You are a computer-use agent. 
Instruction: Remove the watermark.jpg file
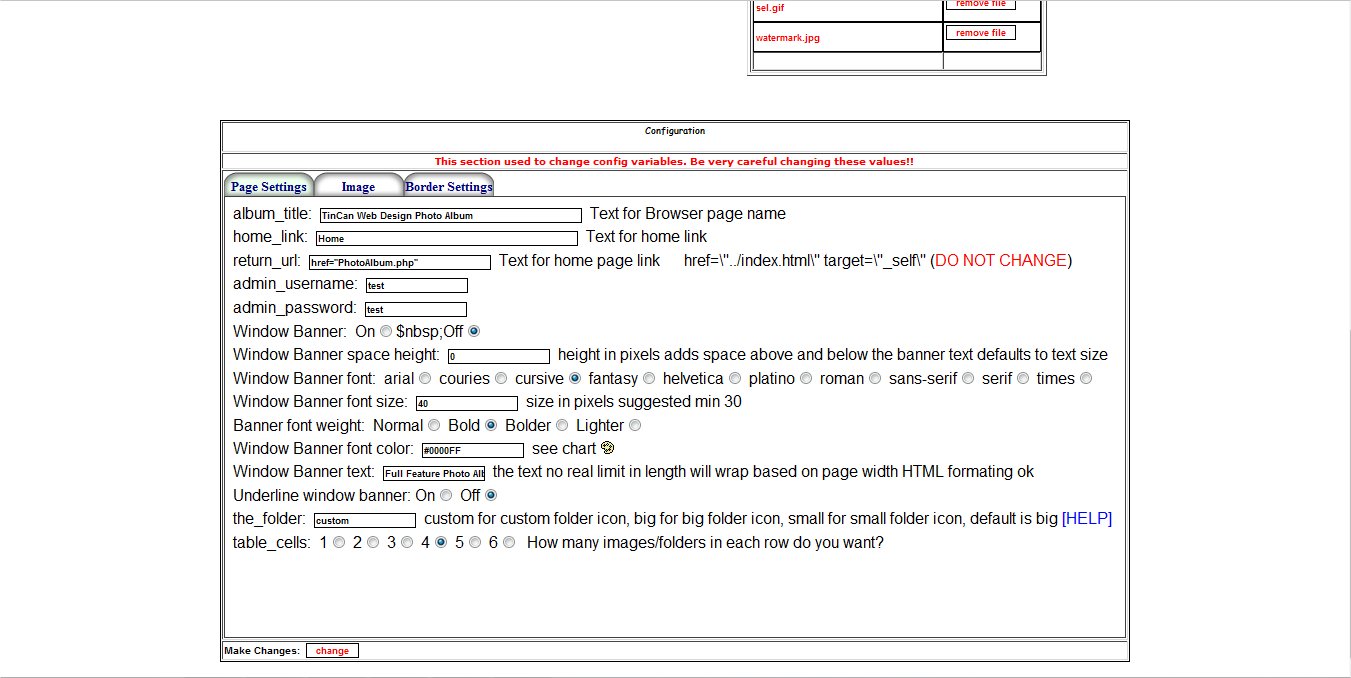coord(980,33)
